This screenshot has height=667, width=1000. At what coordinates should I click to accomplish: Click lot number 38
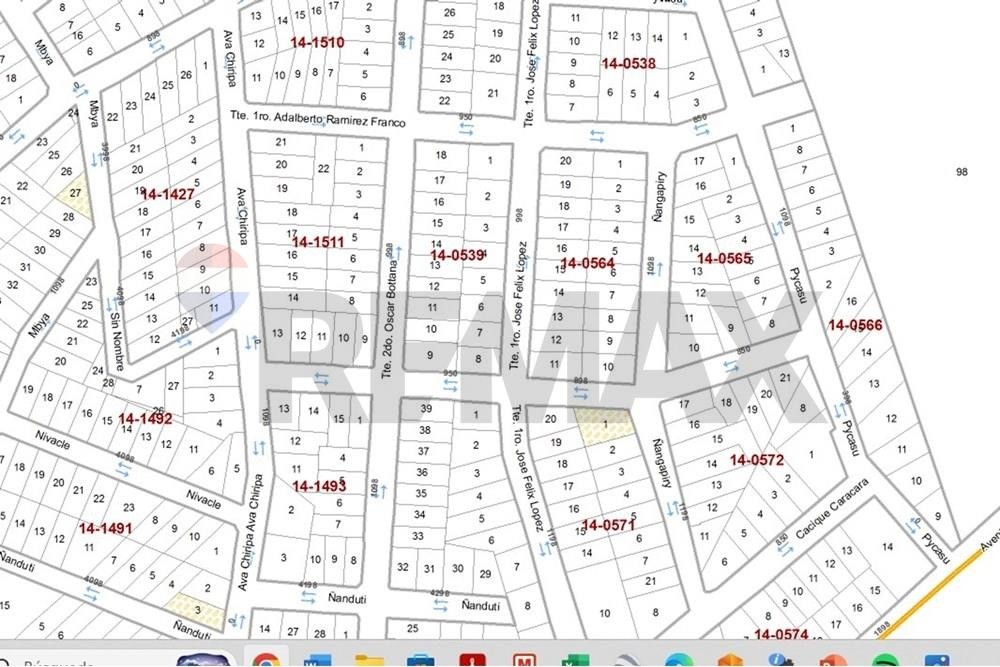(425, 430)
